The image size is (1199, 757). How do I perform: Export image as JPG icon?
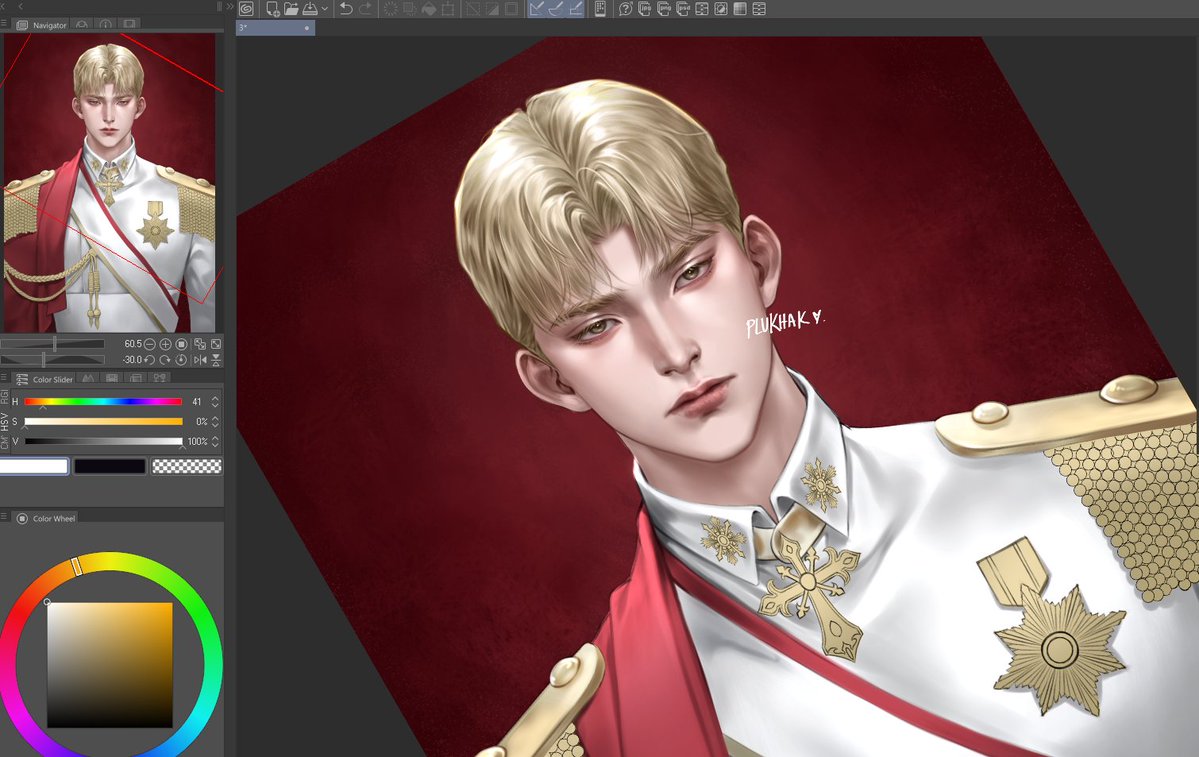[645, 9]
